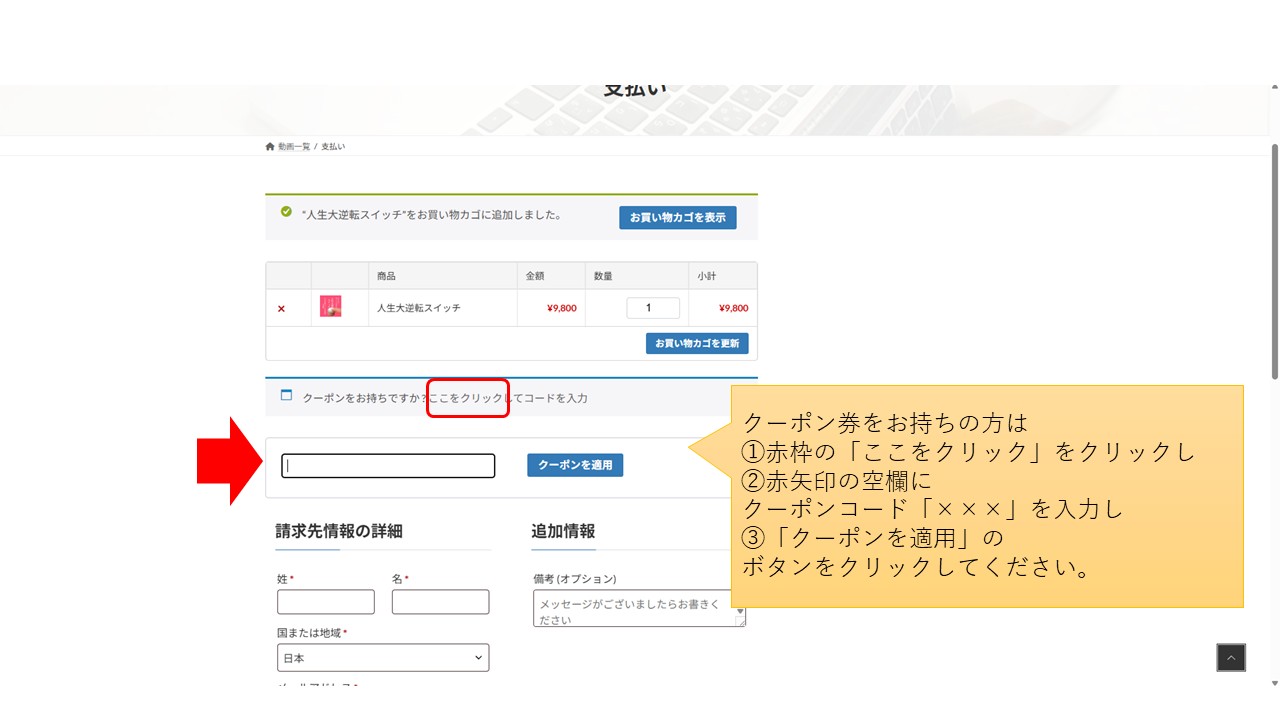Open the 国または地域 country dropdown
1280x720 pixels.
pyautogui.click(x=383, y=658)
